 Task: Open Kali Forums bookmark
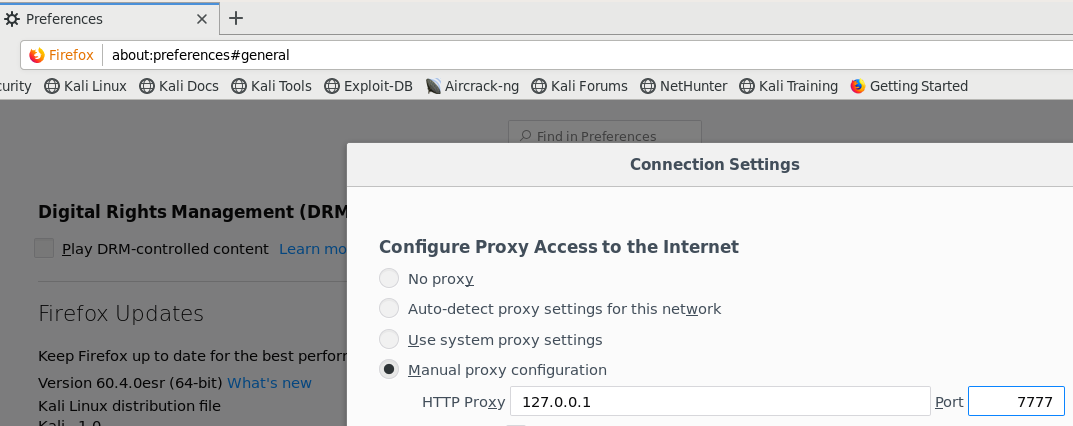click(579, 86)
